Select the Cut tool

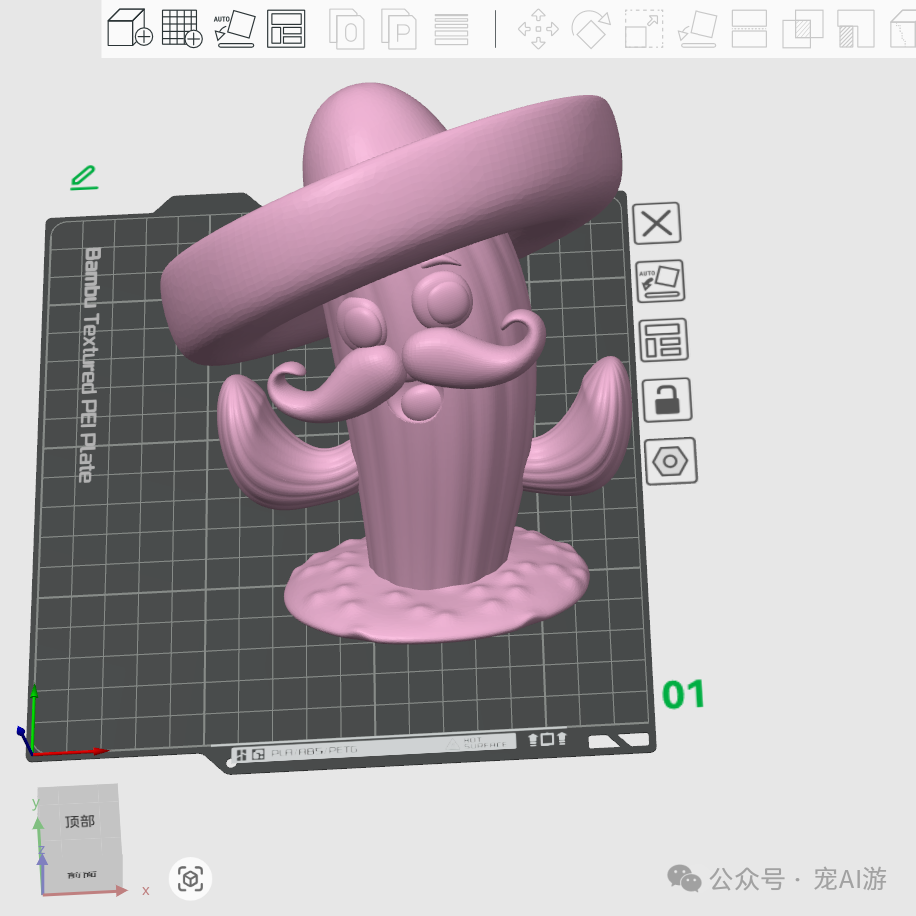[750, 28]
